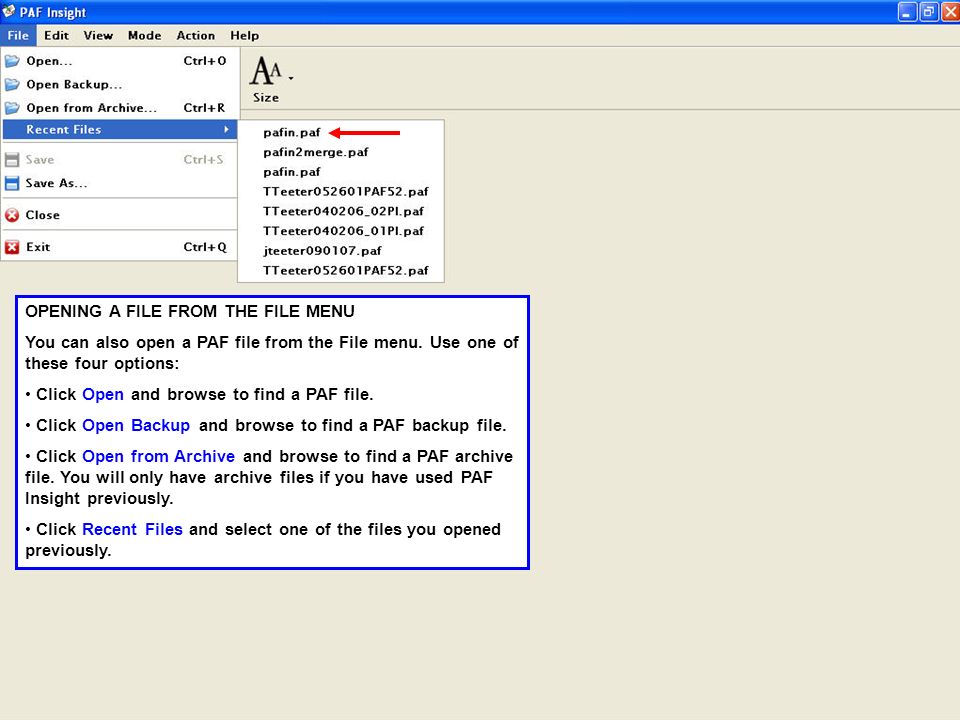The width and height of the screenshot is (960, 720).
Task: Open the File menu
Action: click(x=18, y=36)
